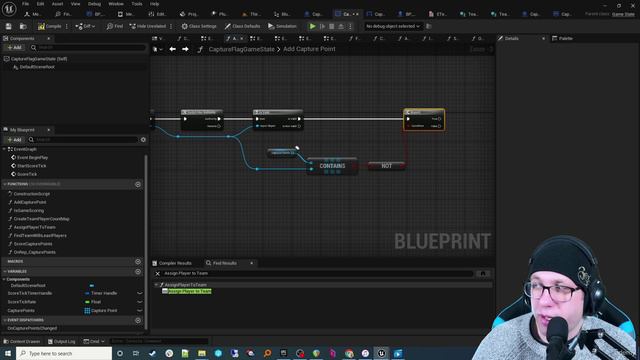Screen dimensions: 640x360
Task: Open the FindTeamWithLeastPlayers function
Action: [x=40, y=236]
